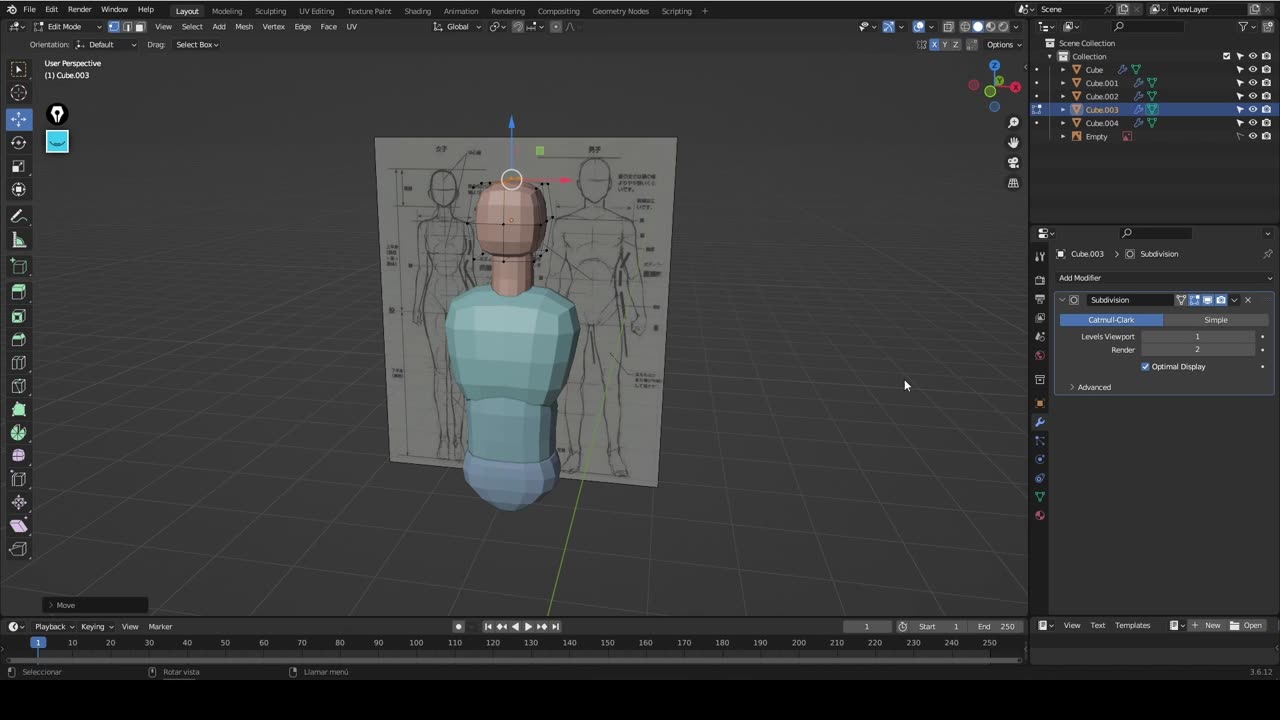
Task: Expand the Move operator panel
Action: tap(96, 605)
